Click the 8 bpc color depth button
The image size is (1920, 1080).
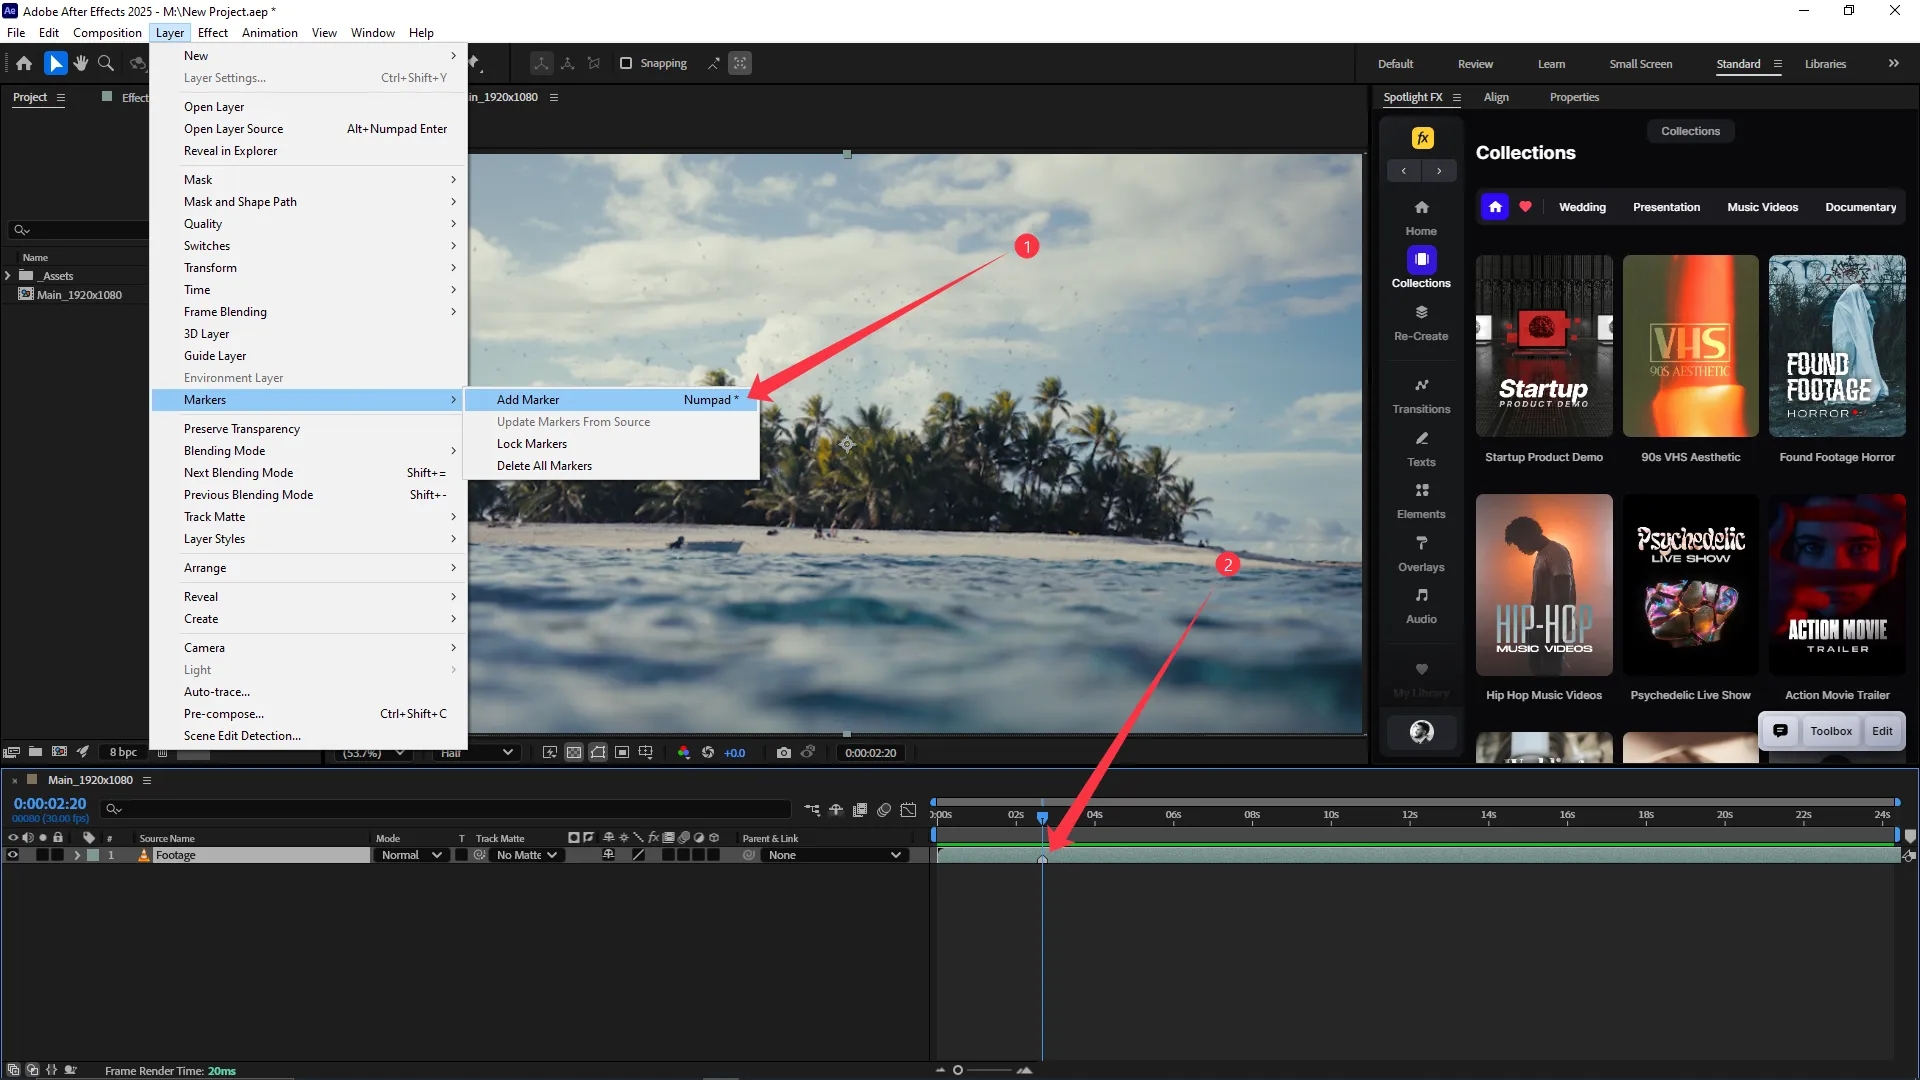[123, 752]
